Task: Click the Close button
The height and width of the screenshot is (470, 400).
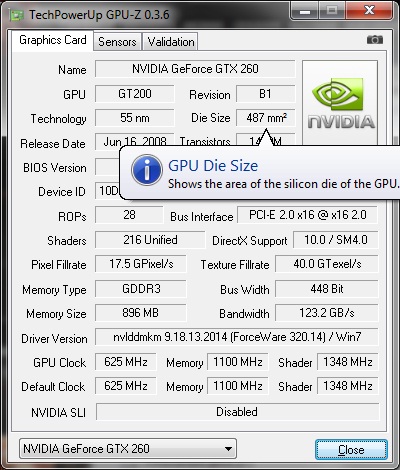Action: 351,450
